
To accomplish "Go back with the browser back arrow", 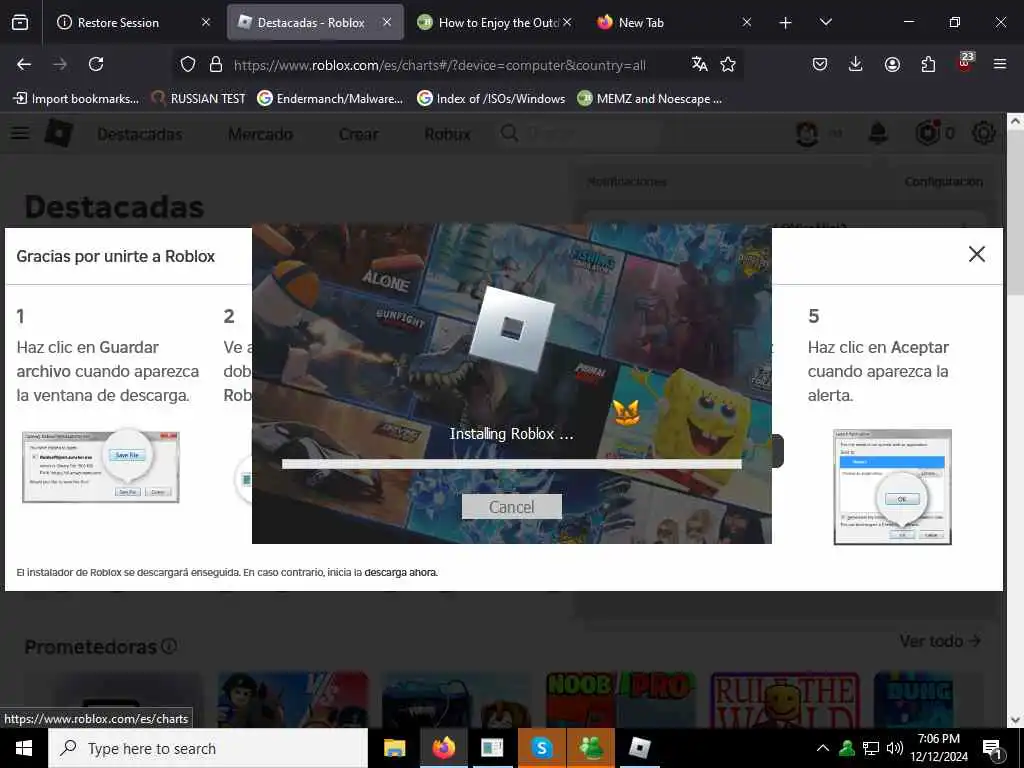I will [x=24, y=64].
